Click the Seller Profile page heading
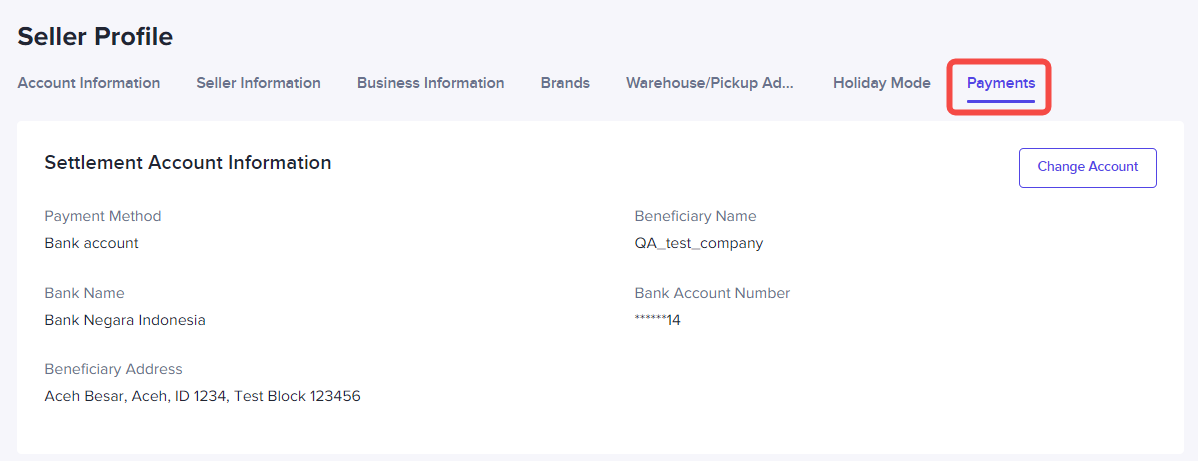 [95, 37]
